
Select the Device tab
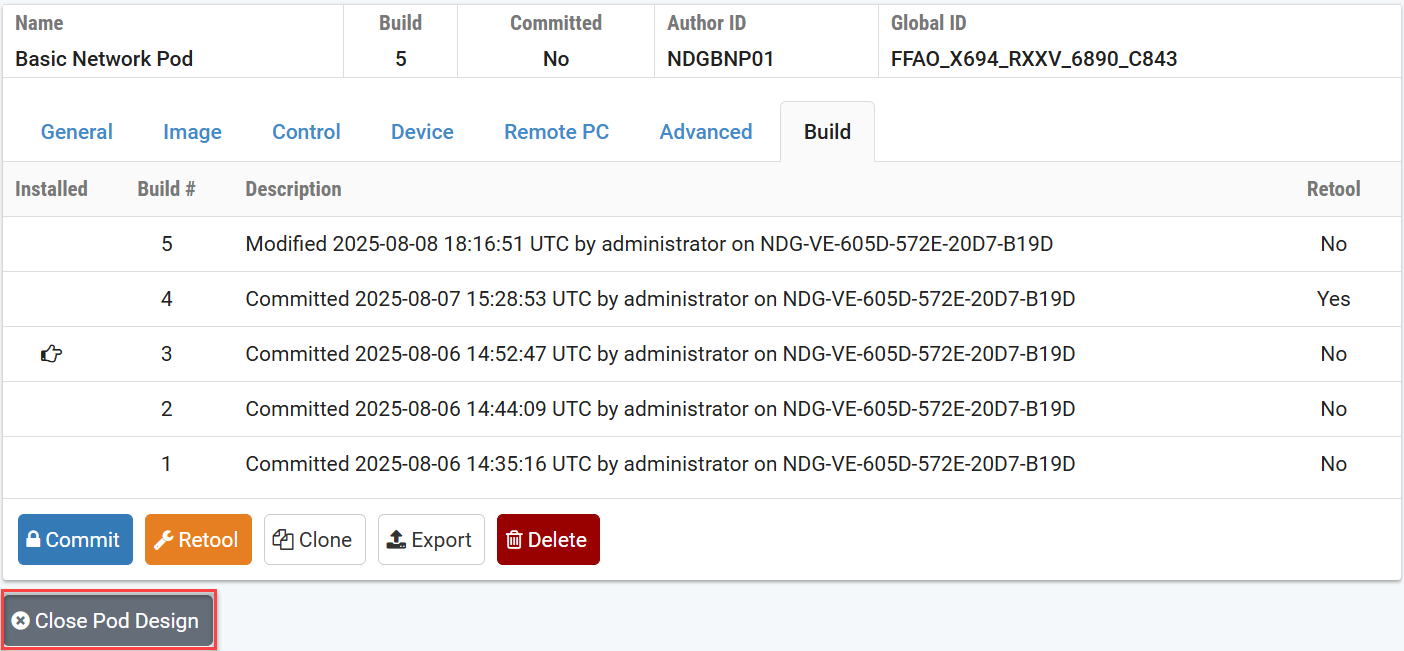tap(422, 132)
